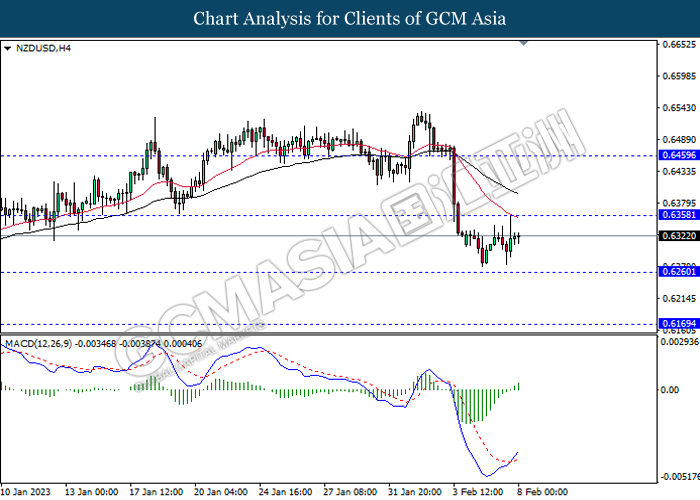Click the 3 Feb 12:00 time label

tap(478, 492)
